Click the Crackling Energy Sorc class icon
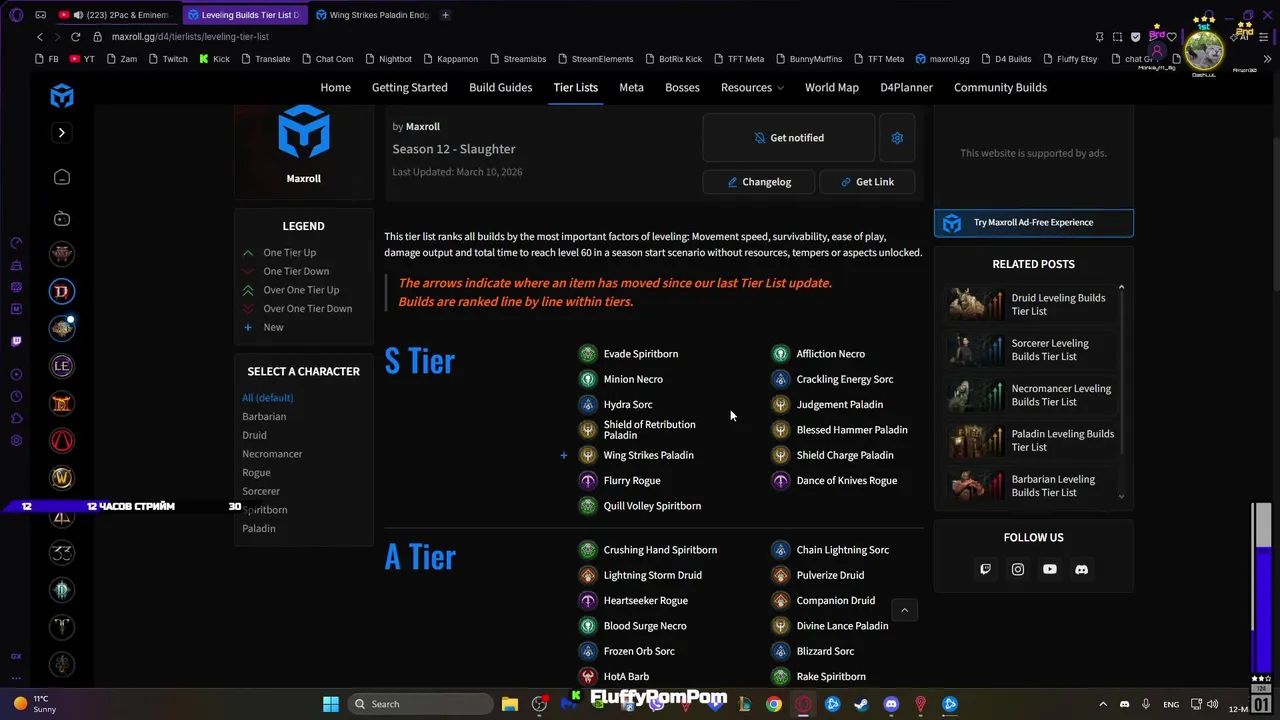Viewport: 1280px width, 720px height. (x=780, y=379)
